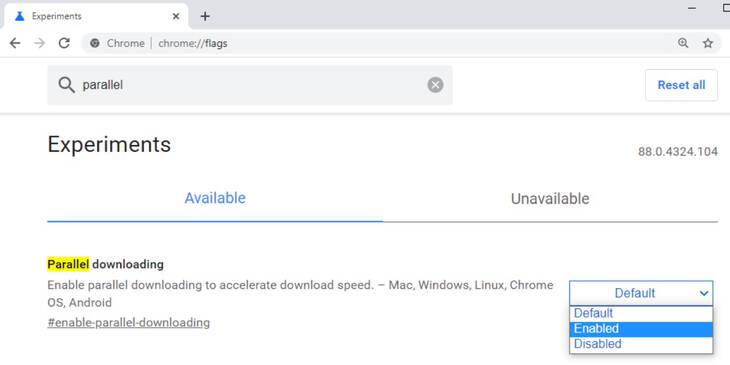
Task: Click the Reset all button
Action: 681,85
